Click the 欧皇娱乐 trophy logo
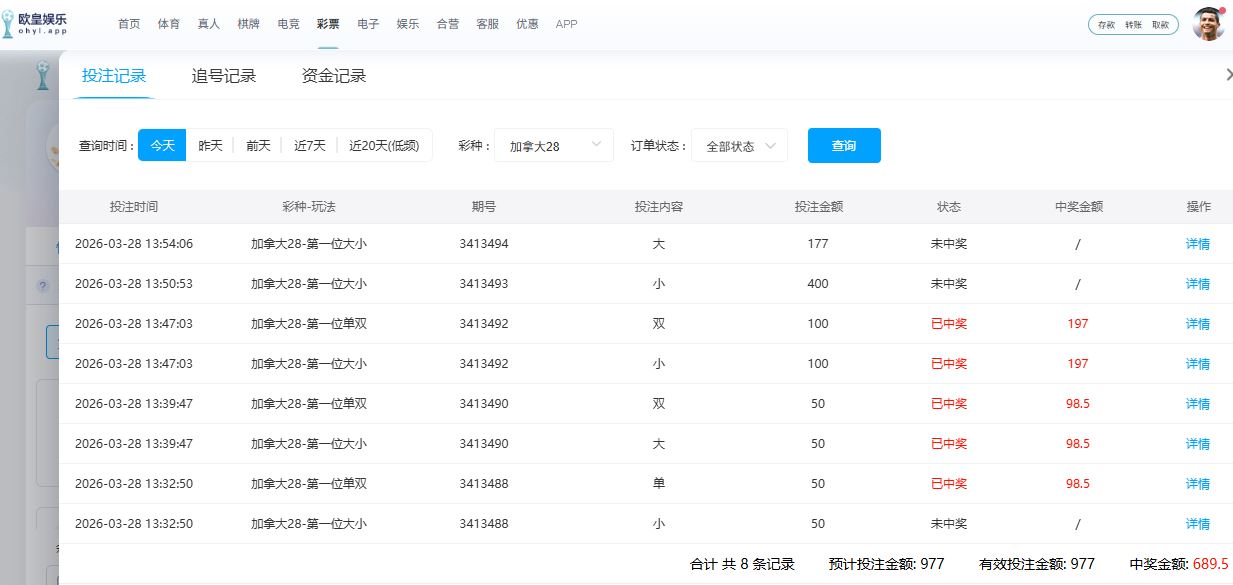This screenshot has width=1233, height=585. 9,25
